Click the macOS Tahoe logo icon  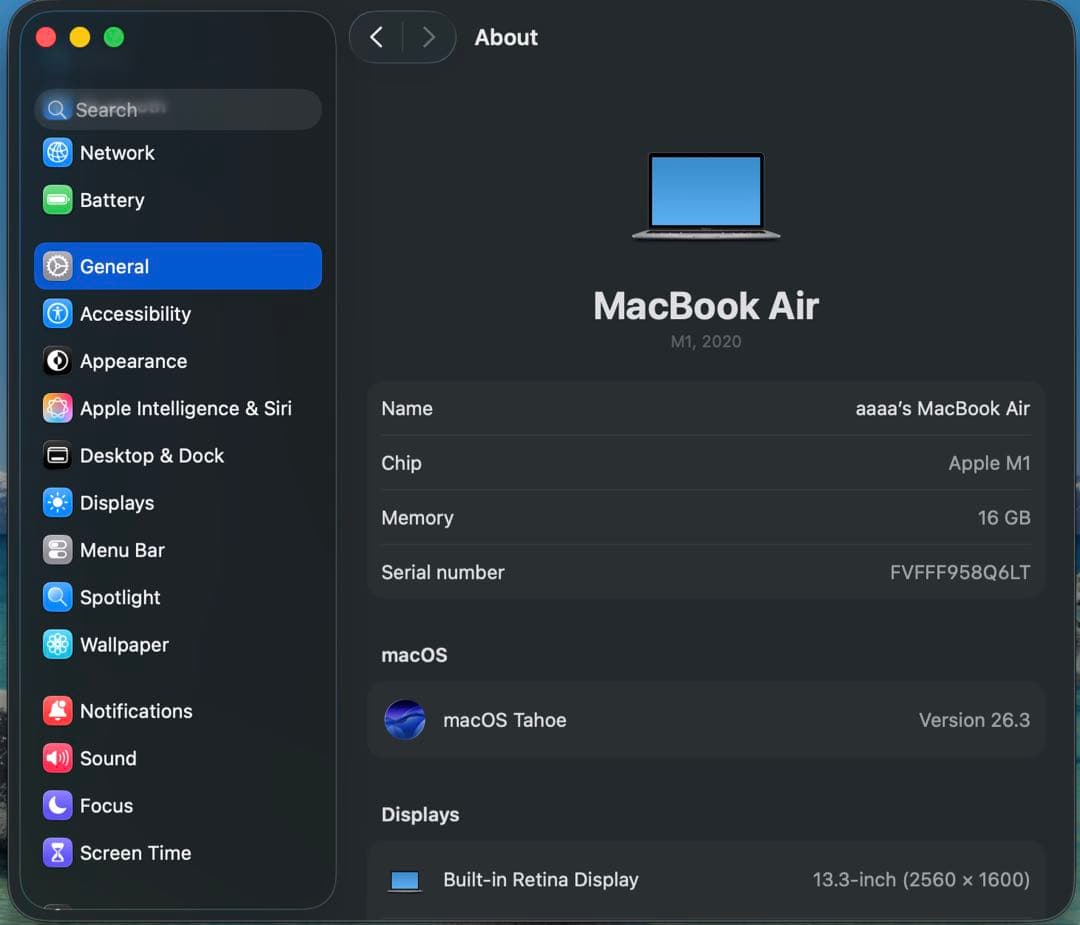click(404, 720)
